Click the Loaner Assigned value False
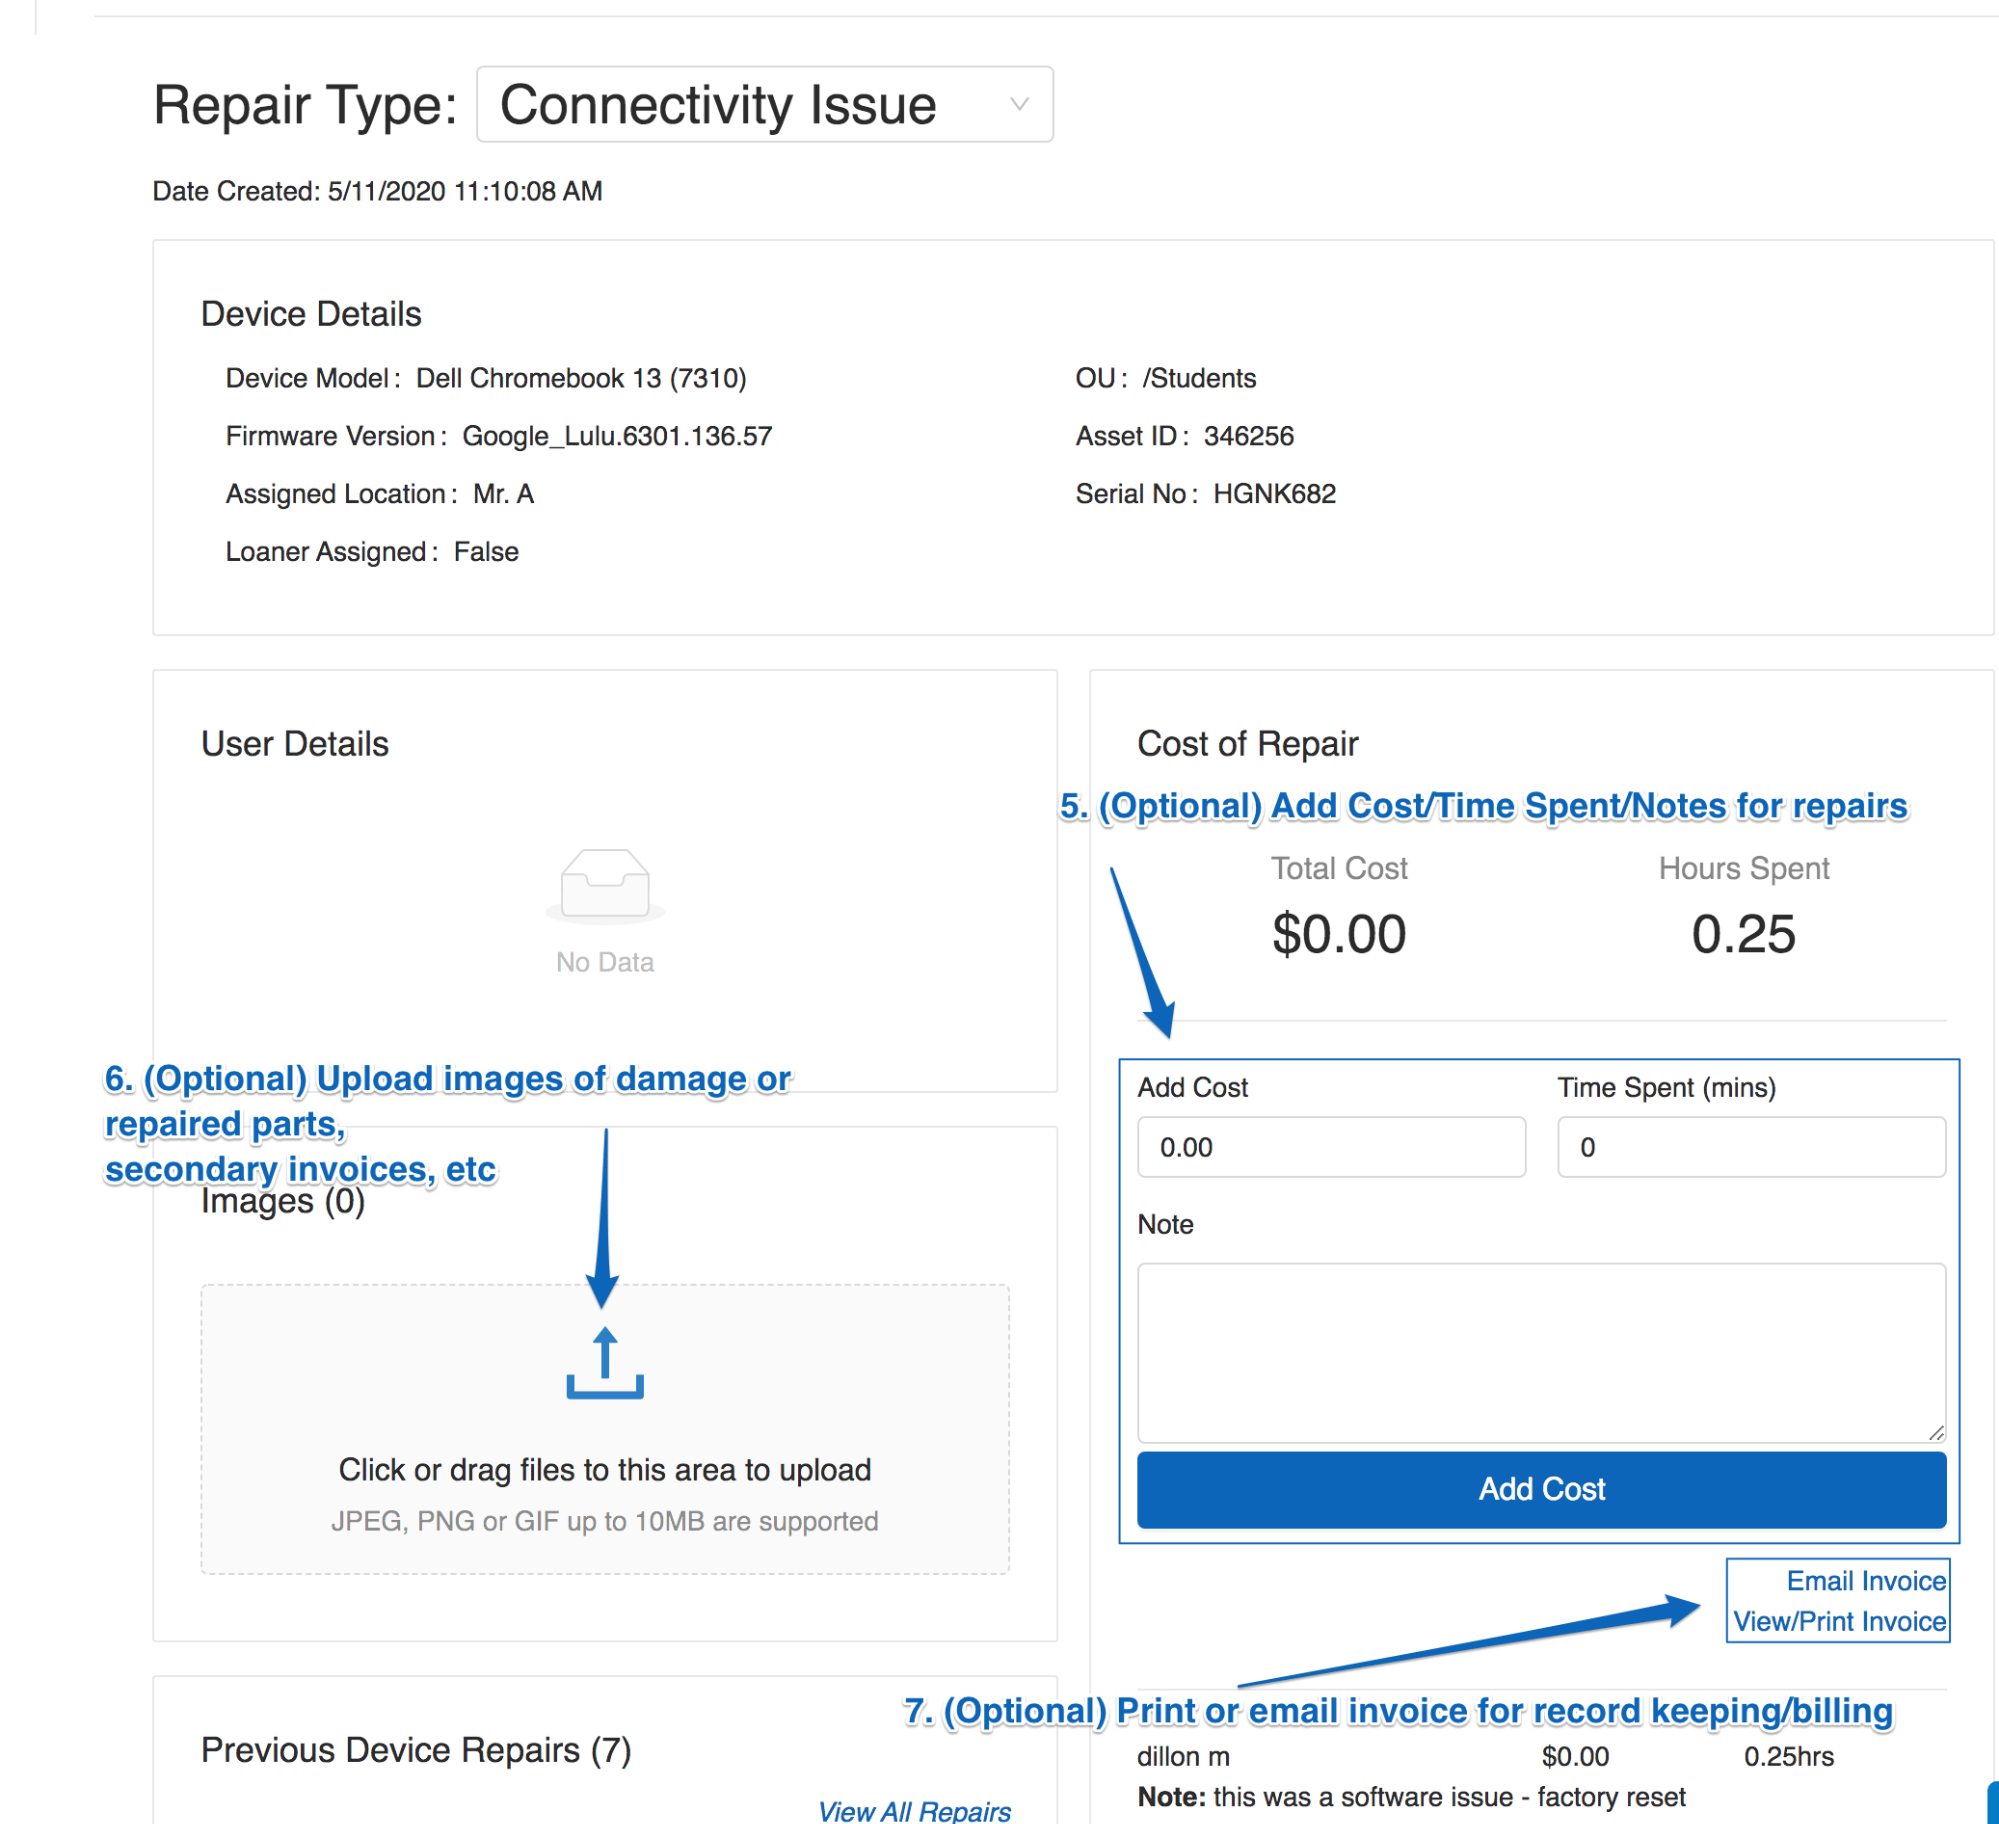The width and height of the screenshot is (1999, 1824). (486, 552)
